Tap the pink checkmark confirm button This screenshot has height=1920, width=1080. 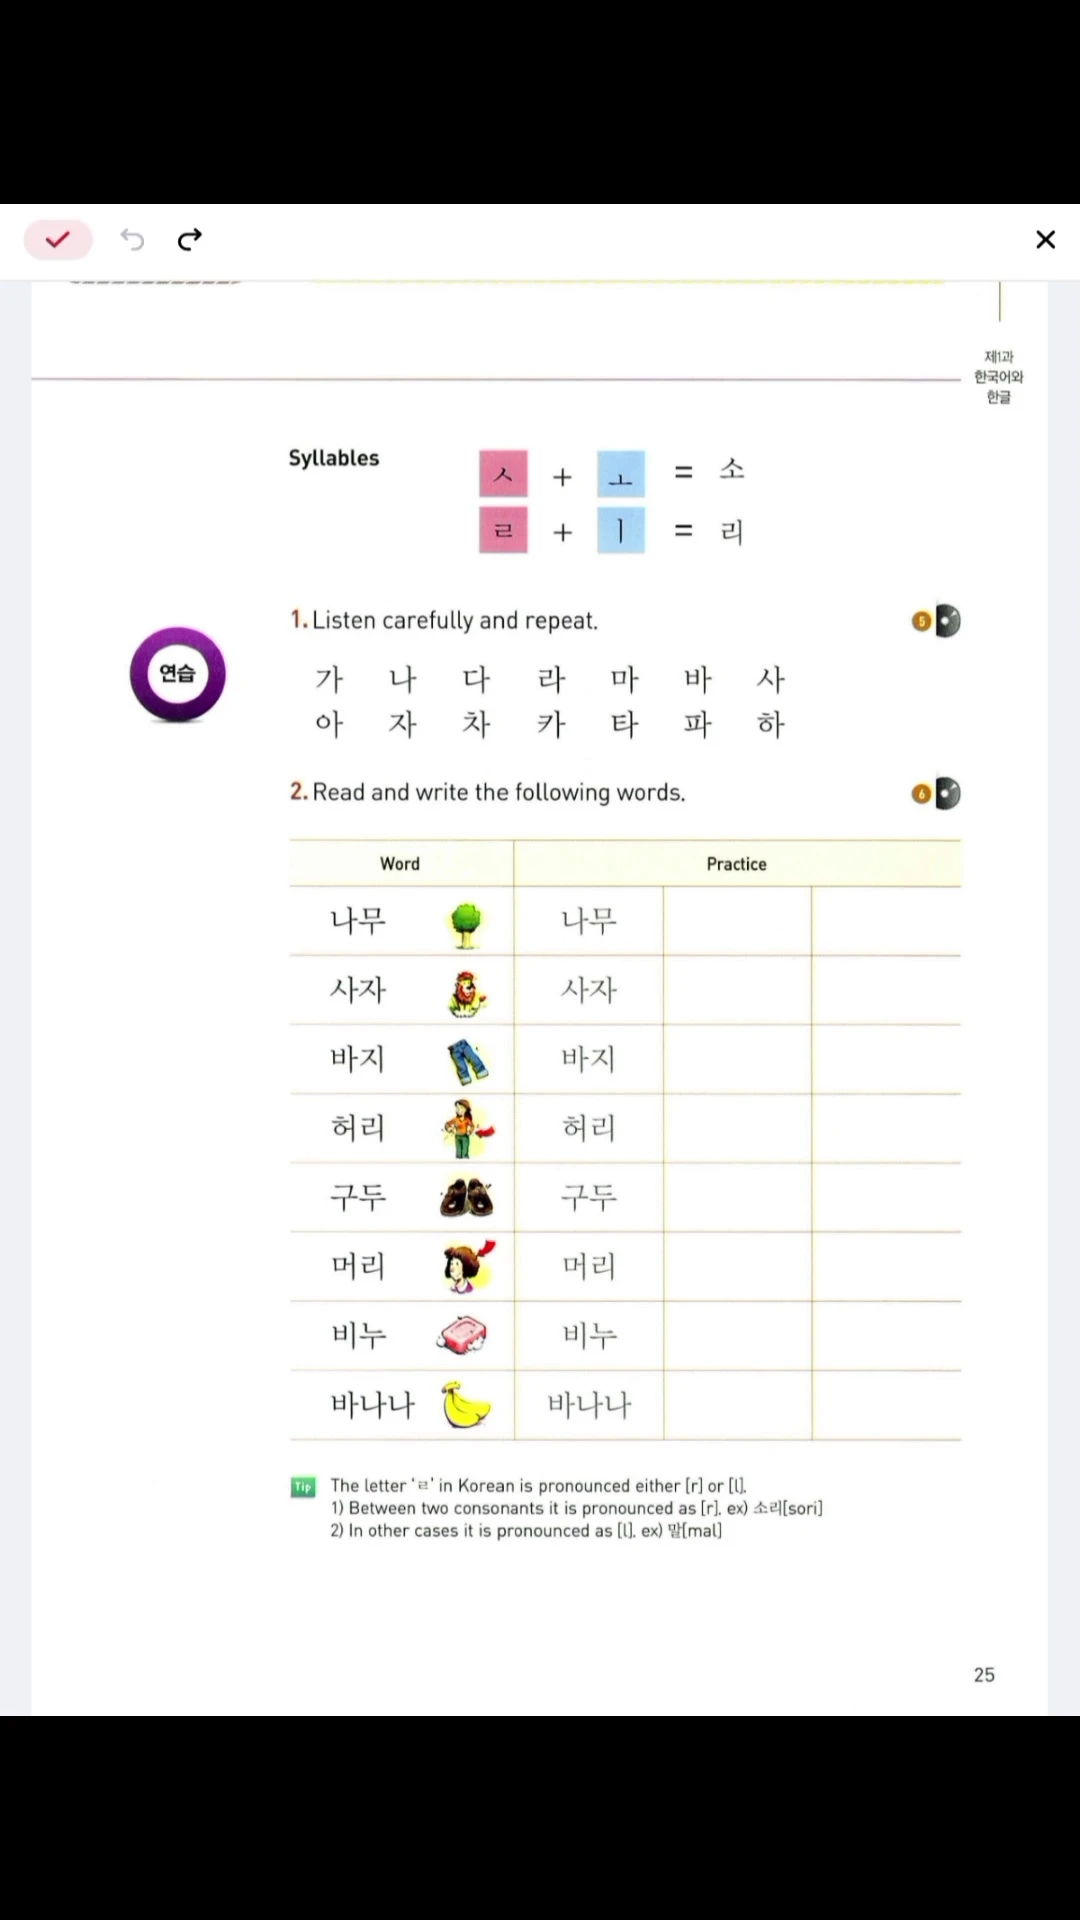[x=58, y=240]
